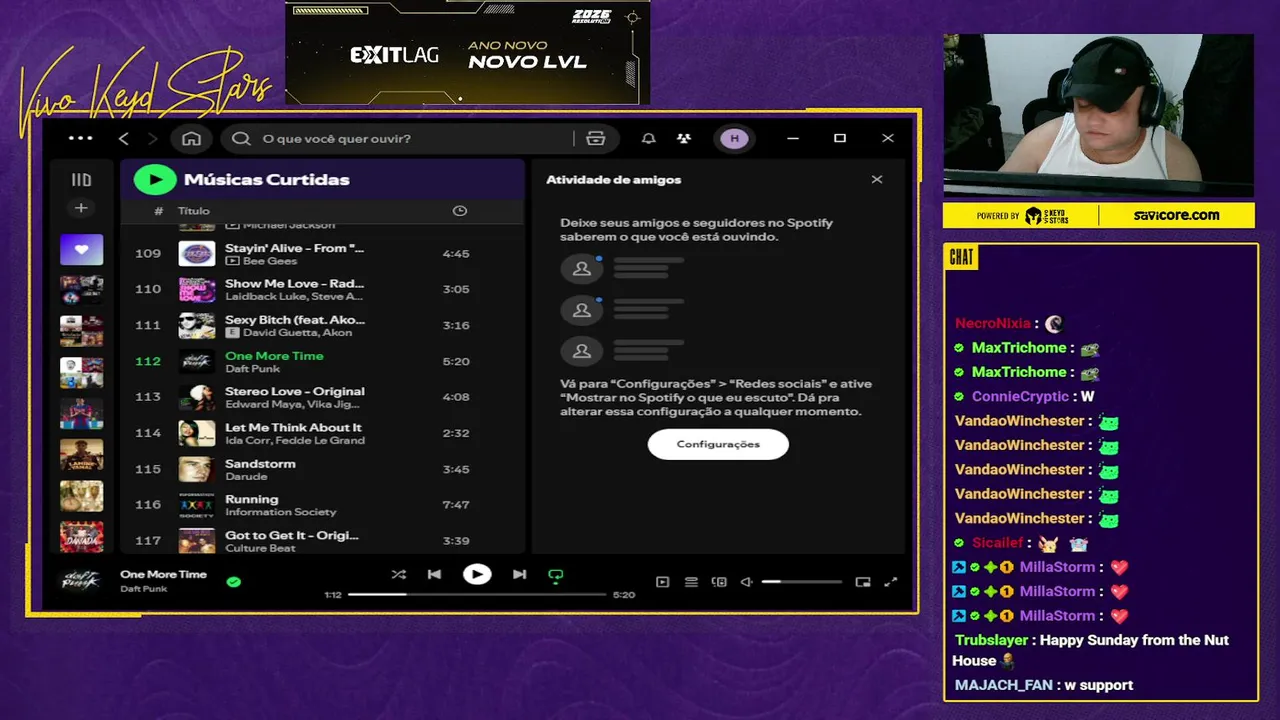
Task: Maximize the Spotify window
Action: pos(840,139)
